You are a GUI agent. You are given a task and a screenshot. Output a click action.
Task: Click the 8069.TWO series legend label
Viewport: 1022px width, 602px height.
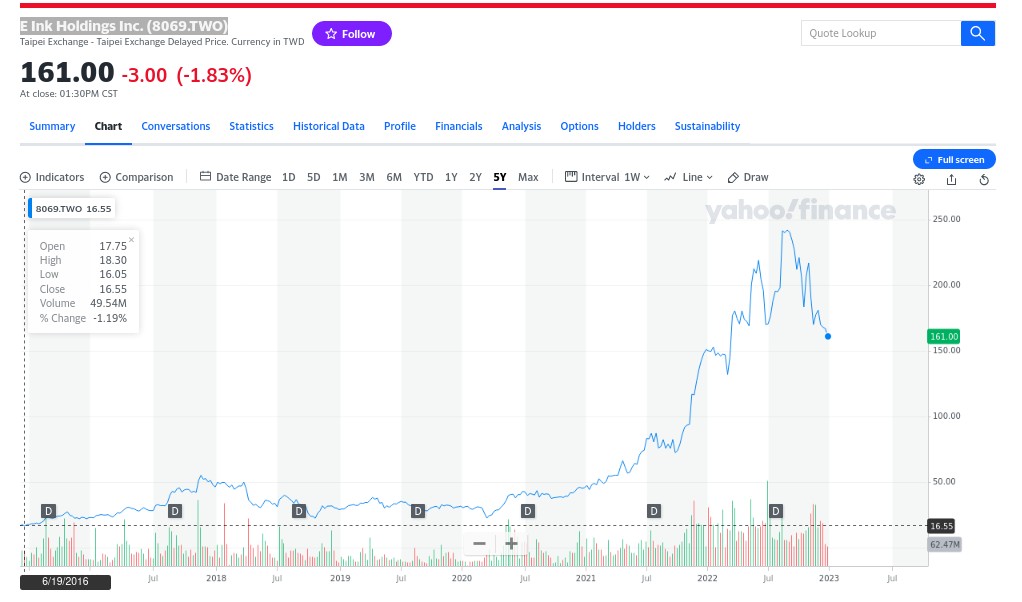72,208
